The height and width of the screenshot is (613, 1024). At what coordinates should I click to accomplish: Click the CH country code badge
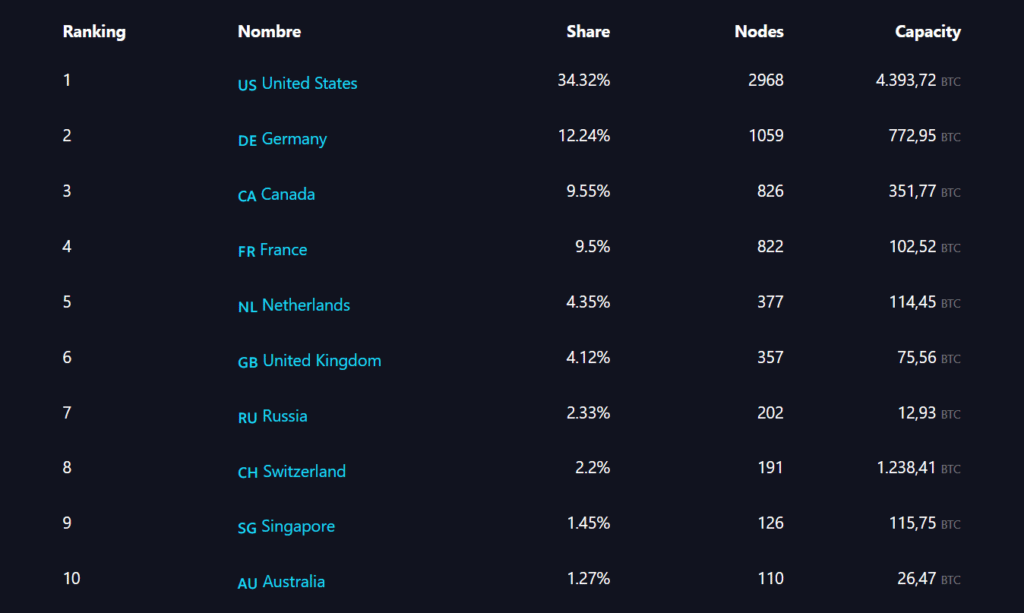[x=248, y=473]
